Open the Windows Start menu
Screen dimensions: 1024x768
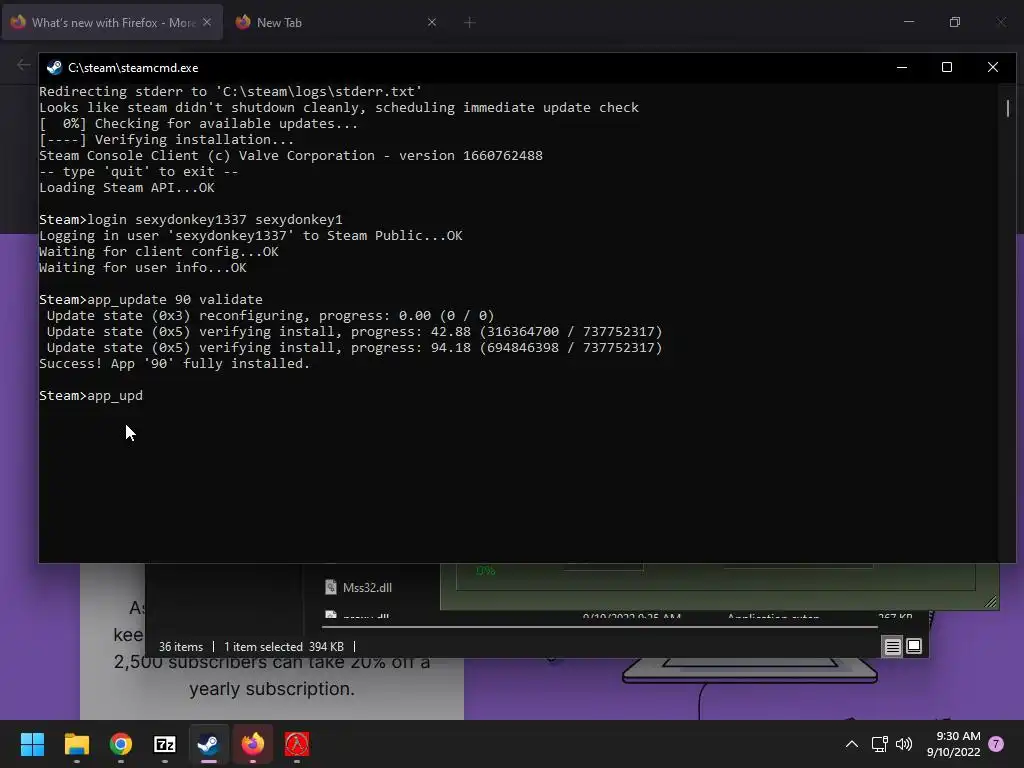[x=32, y=744]
